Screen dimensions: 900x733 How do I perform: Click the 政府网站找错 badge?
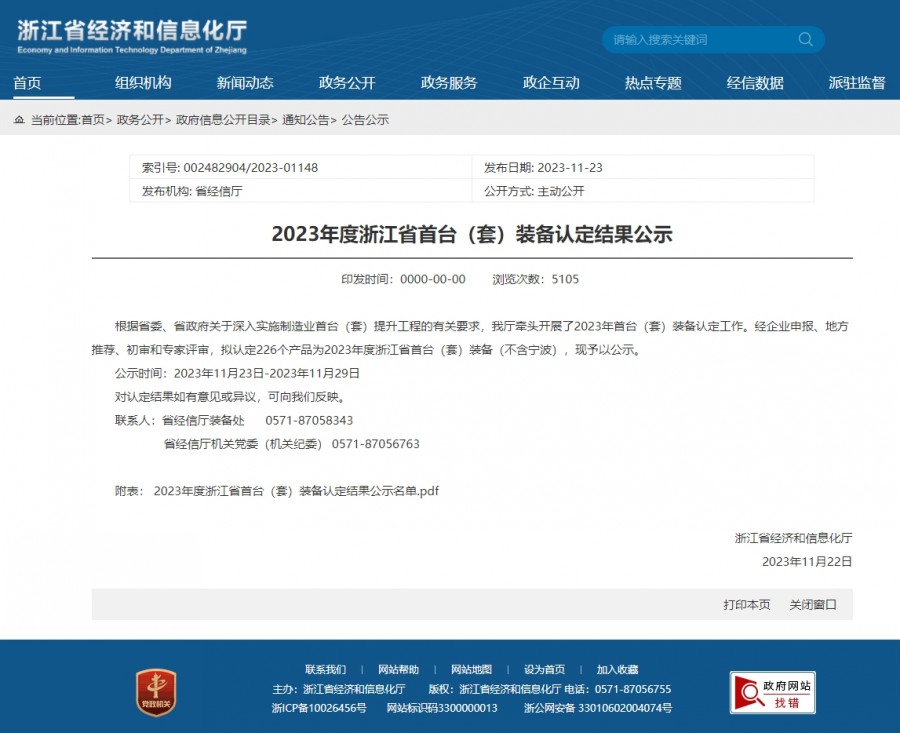coord(773,692)
